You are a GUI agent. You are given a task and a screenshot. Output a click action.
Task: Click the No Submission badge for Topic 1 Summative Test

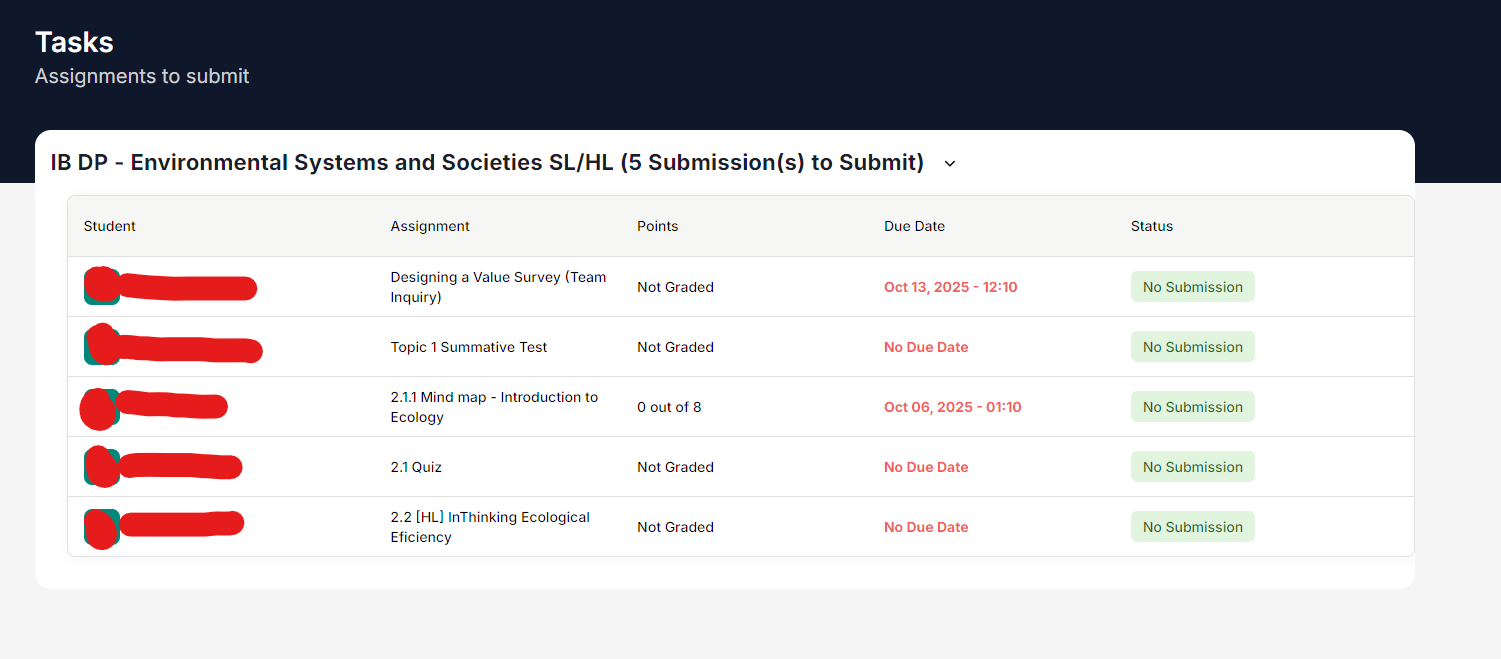1192,347
